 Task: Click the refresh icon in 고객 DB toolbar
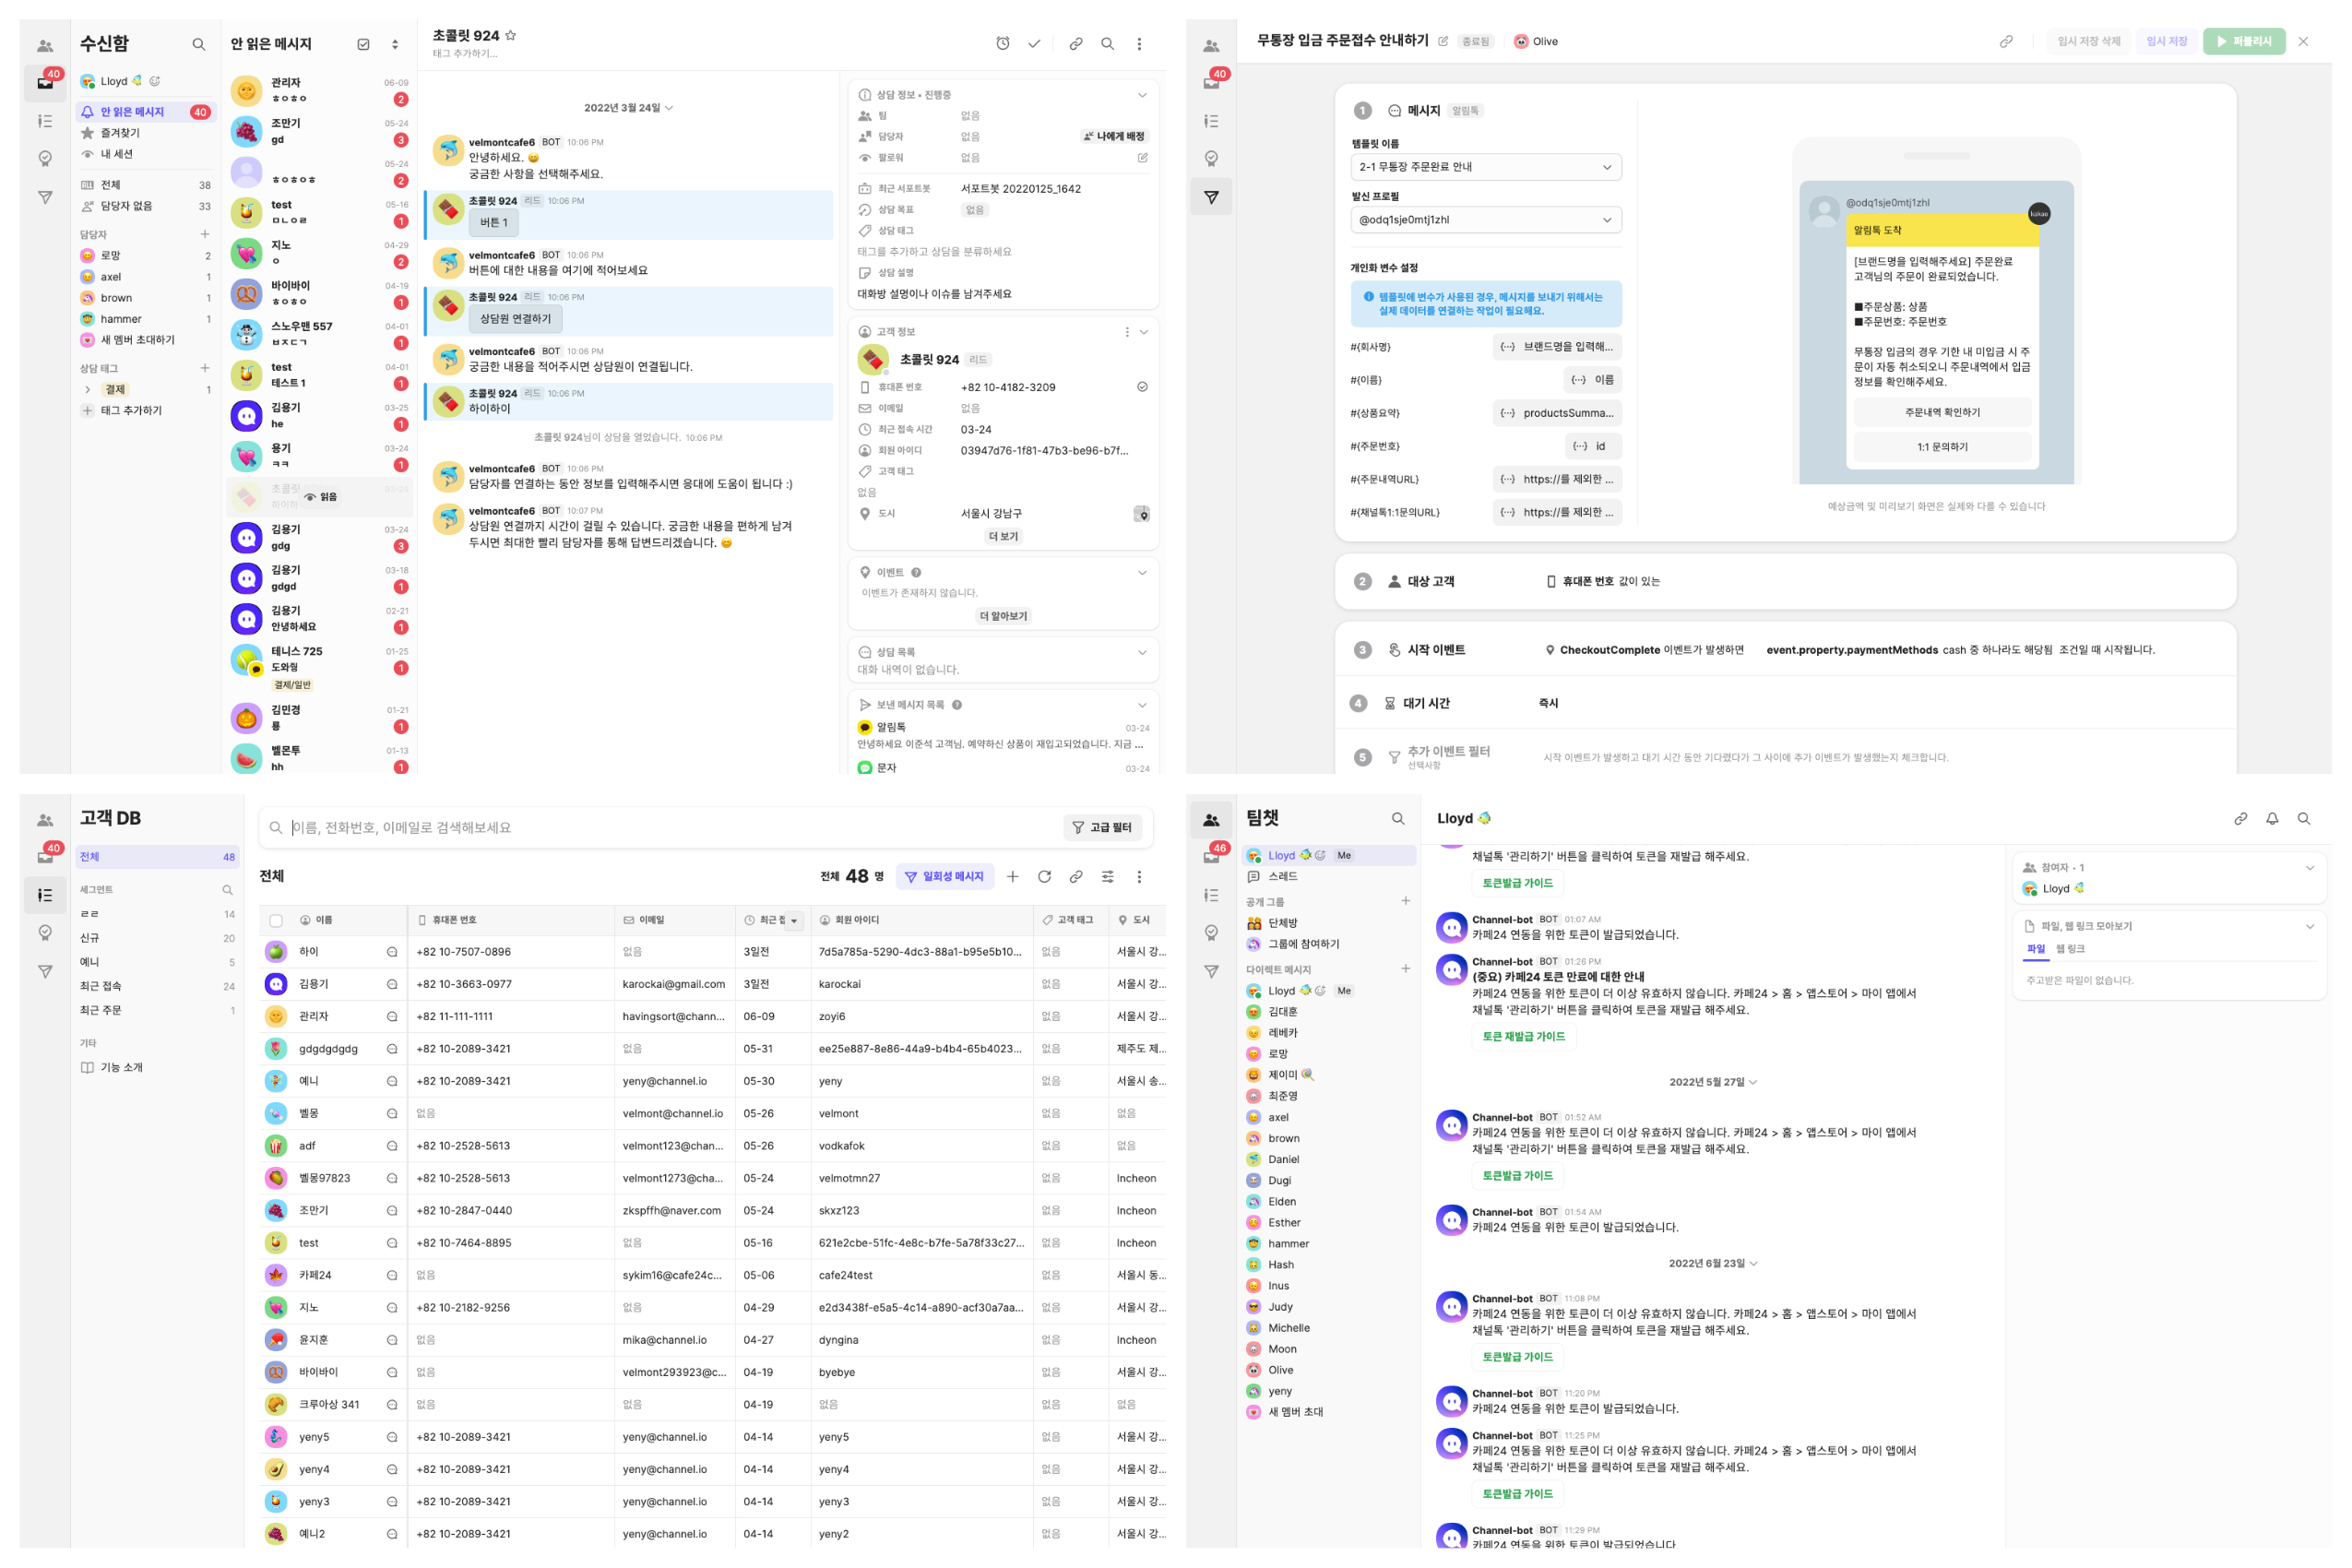pos(1044,877)
